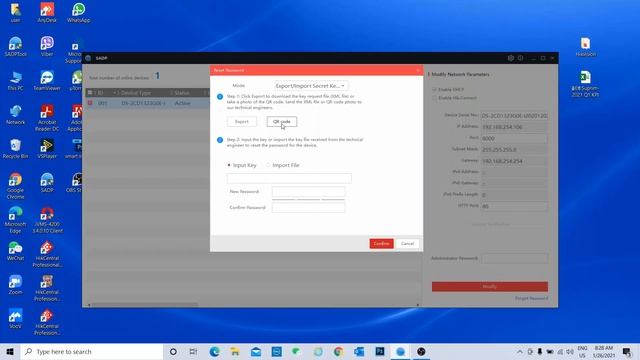Open the Microsoft Edge desktop shortcut
640x360 pixels.
[16, 220]
